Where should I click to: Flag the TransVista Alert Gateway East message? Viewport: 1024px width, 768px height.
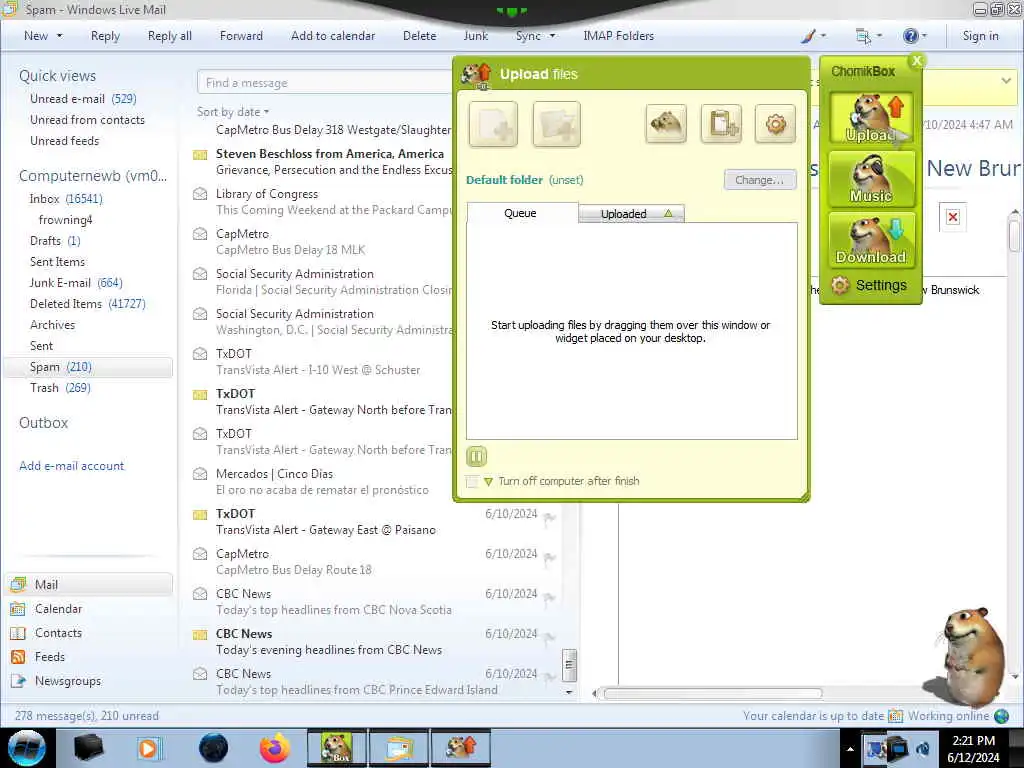(x=550, y=518)
